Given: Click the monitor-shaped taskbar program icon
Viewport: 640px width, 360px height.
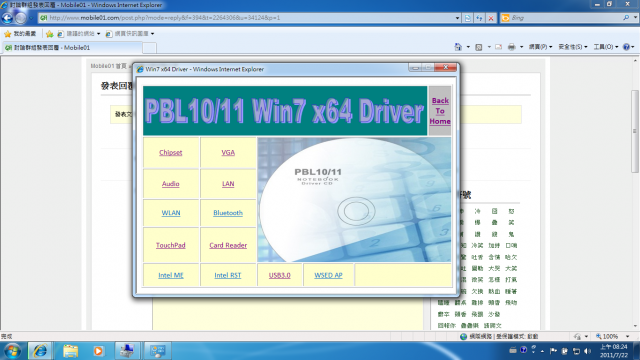Looking at the screenshot, I should coord(158,351).
